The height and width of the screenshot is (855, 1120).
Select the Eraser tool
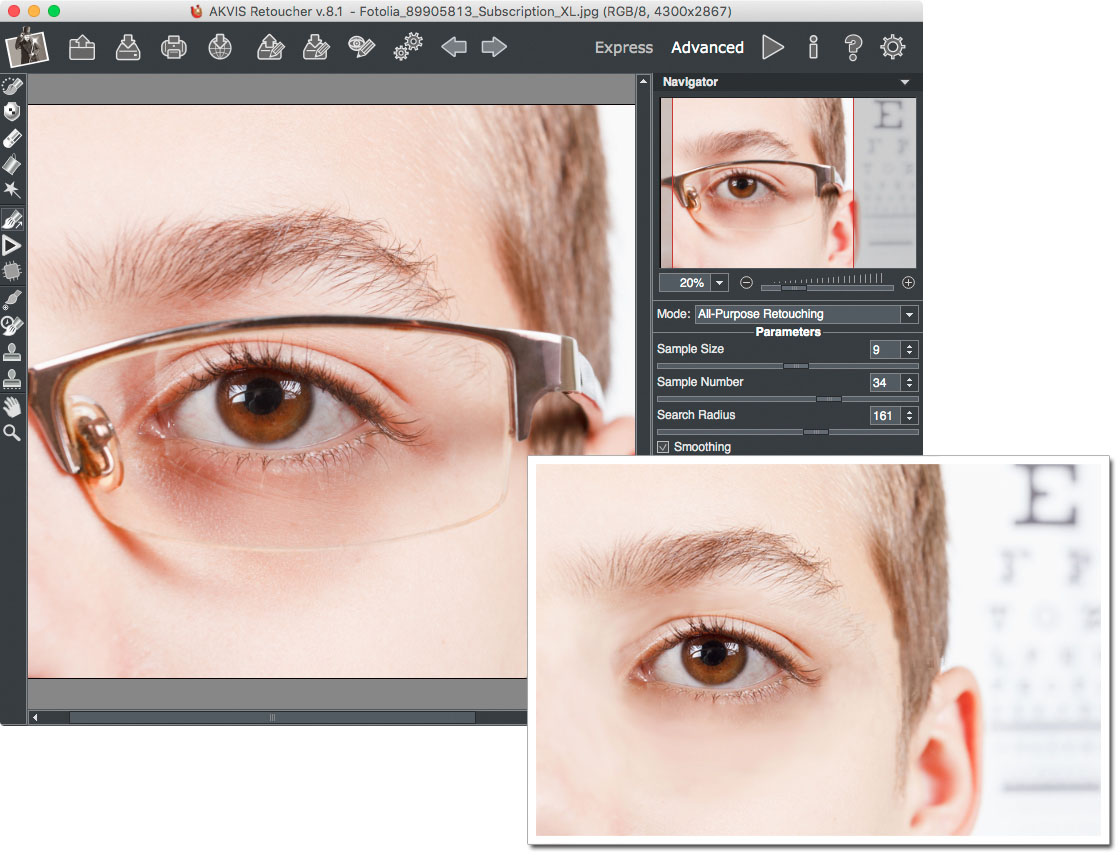(12, 138)
